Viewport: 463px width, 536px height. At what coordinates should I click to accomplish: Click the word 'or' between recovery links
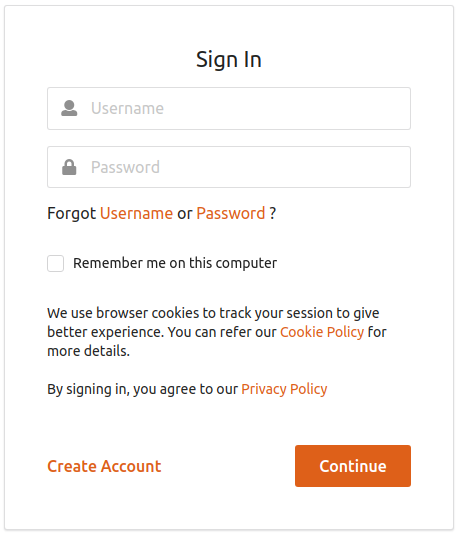(185, 214)
